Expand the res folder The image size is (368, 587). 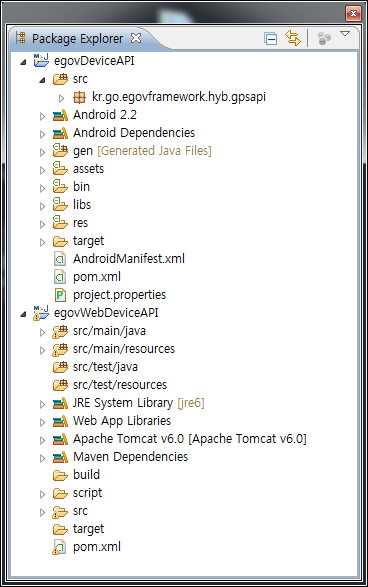42,224
